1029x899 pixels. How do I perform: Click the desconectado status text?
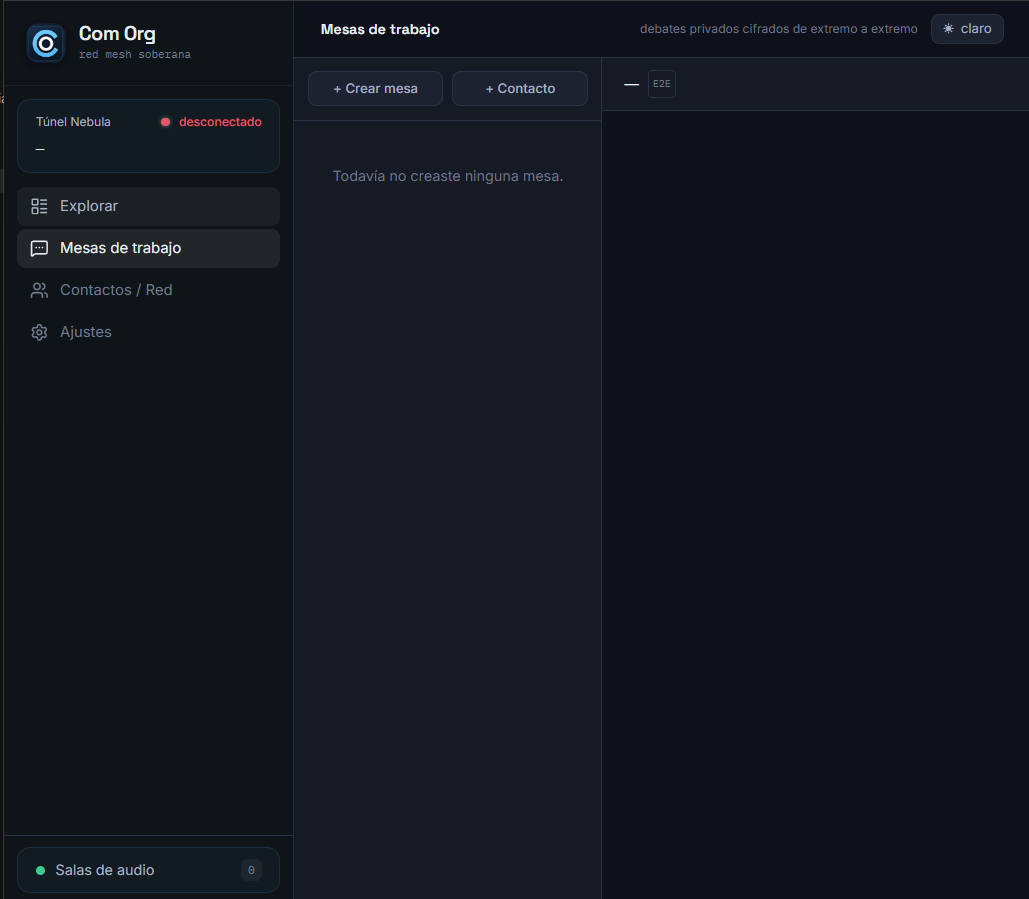tap(220, 122)
